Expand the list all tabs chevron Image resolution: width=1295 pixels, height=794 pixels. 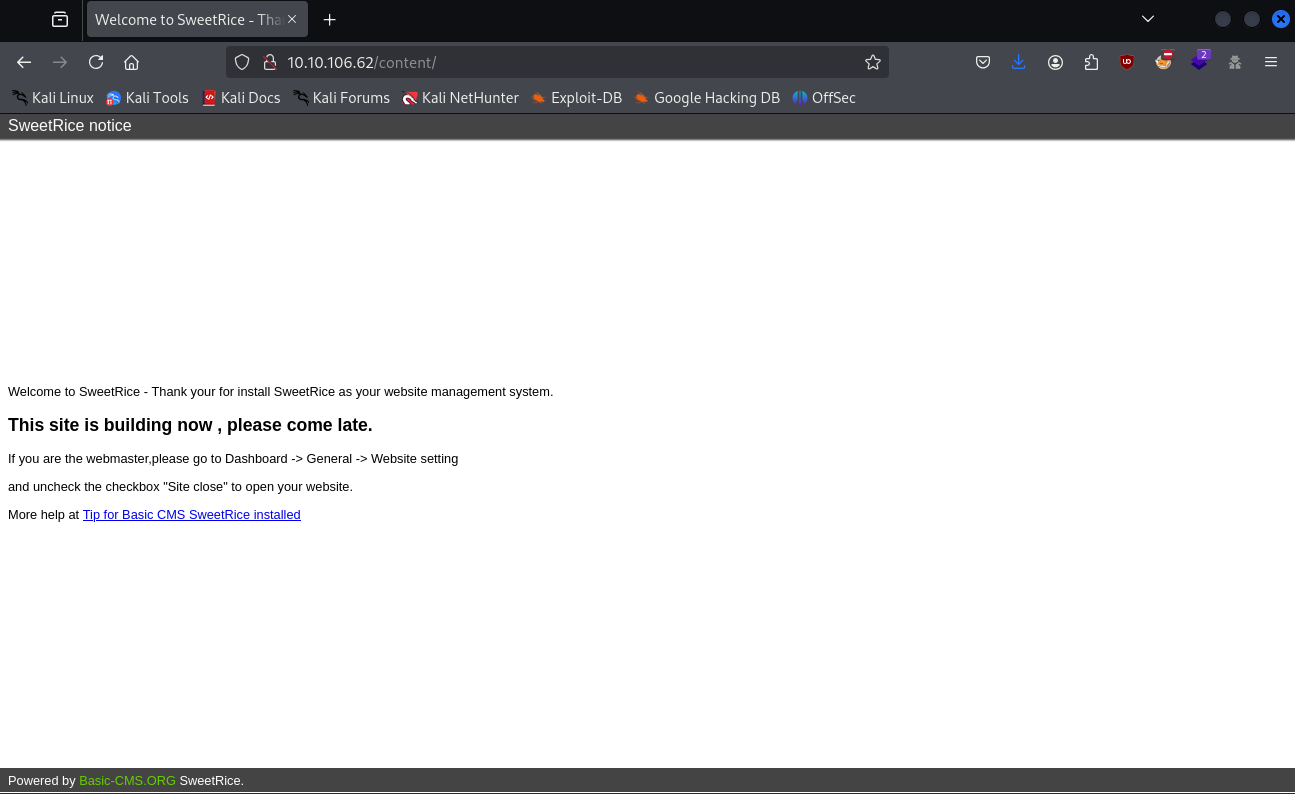tap(1148, 19)
